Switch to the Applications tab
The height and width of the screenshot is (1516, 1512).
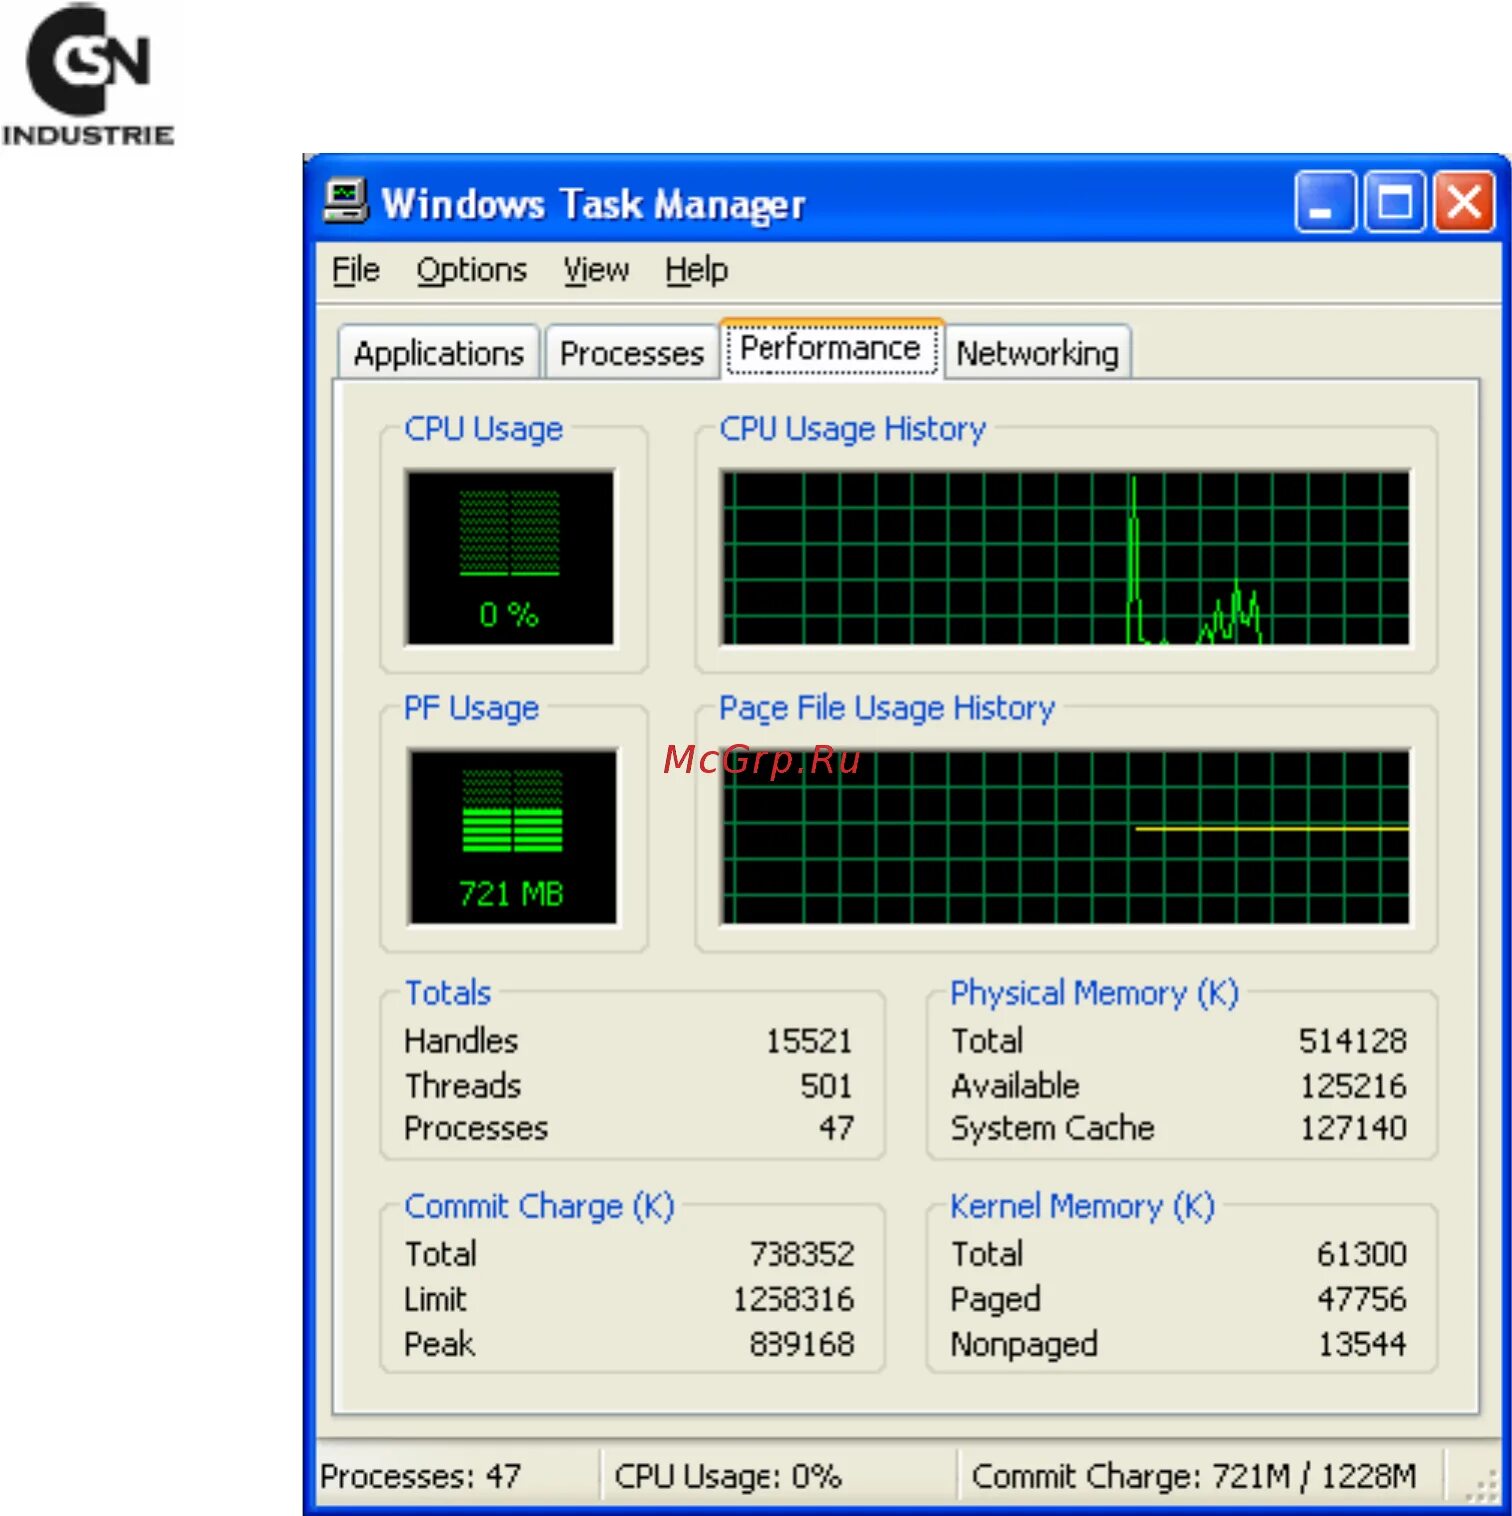tap(439, 353)
